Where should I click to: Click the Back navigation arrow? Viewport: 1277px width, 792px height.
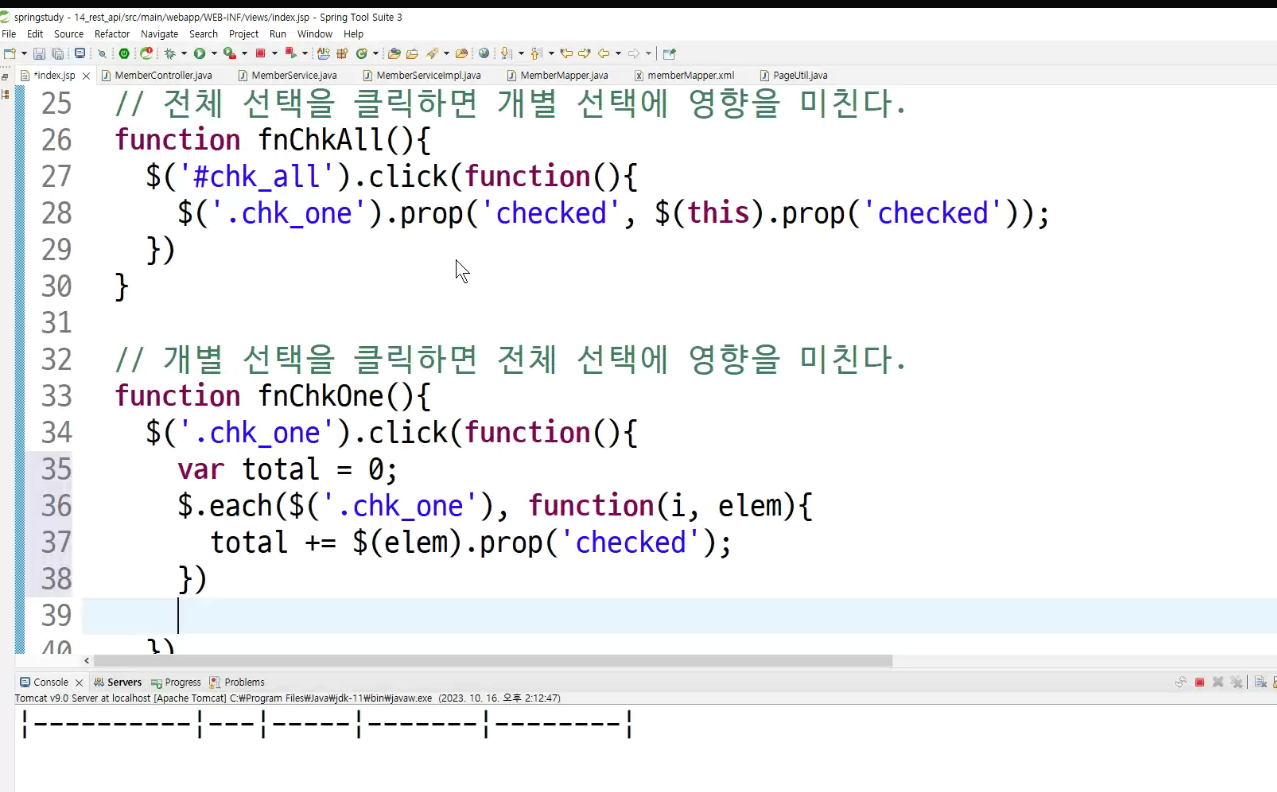pyautogui.click(x=603, y=53)
